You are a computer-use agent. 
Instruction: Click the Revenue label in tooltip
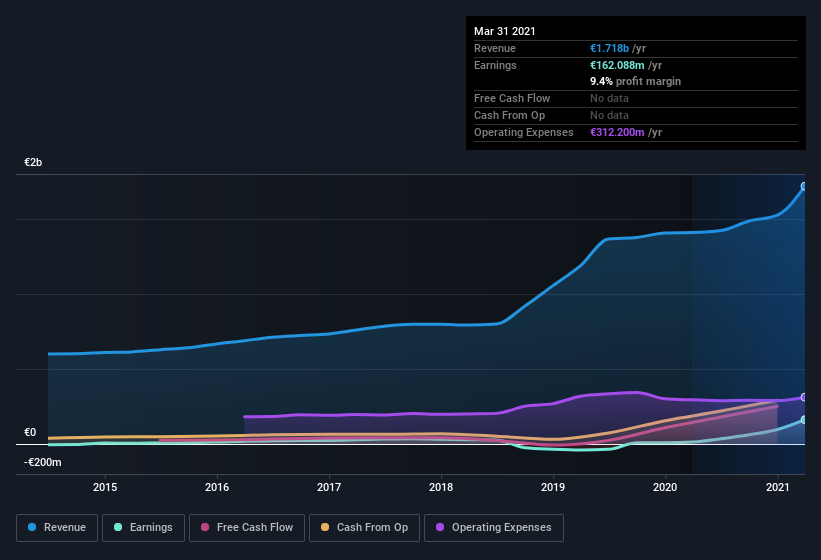[x=495, y=48]
